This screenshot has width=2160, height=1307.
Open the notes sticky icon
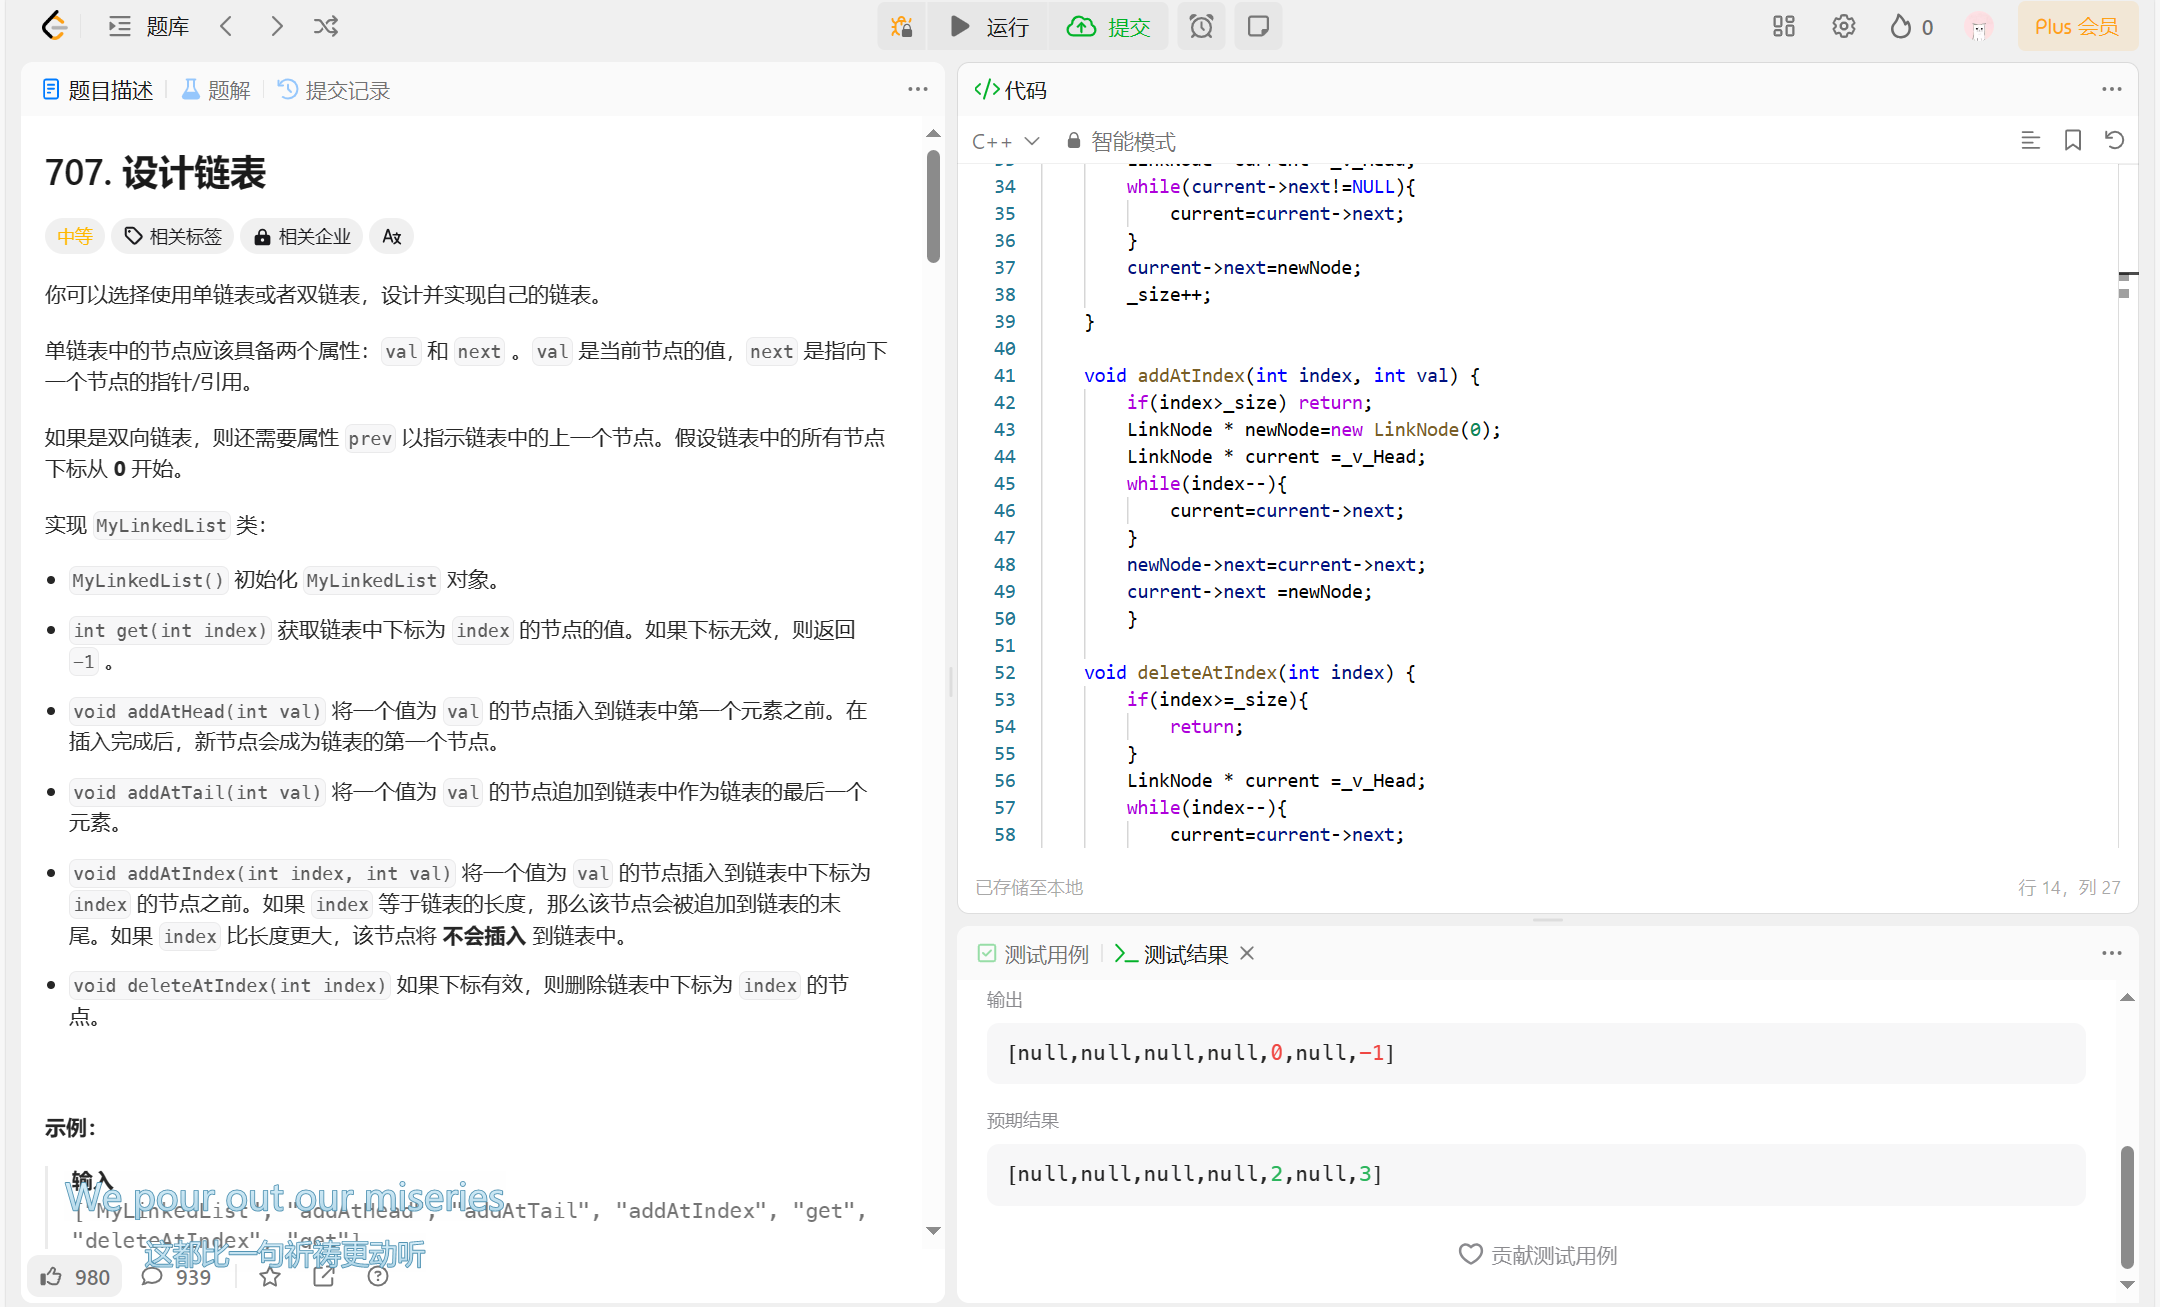(x=1258, y=26)
